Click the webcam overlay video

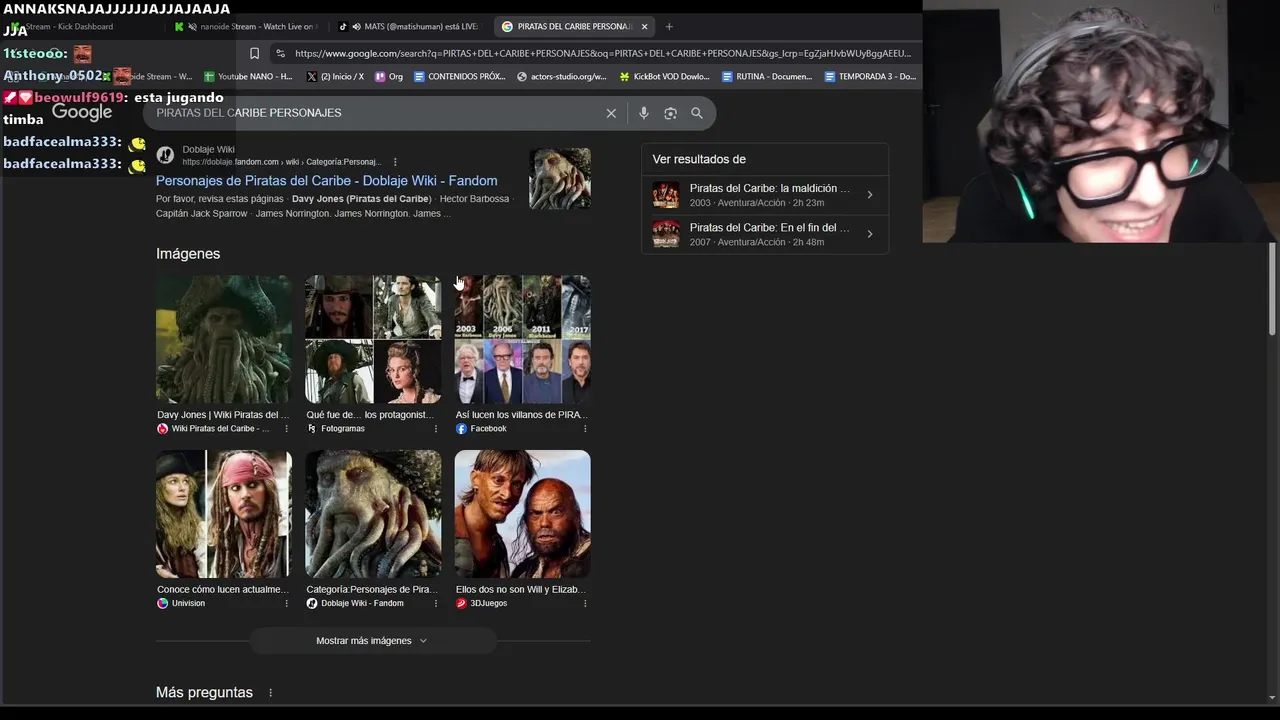[x=1101, y=121]
